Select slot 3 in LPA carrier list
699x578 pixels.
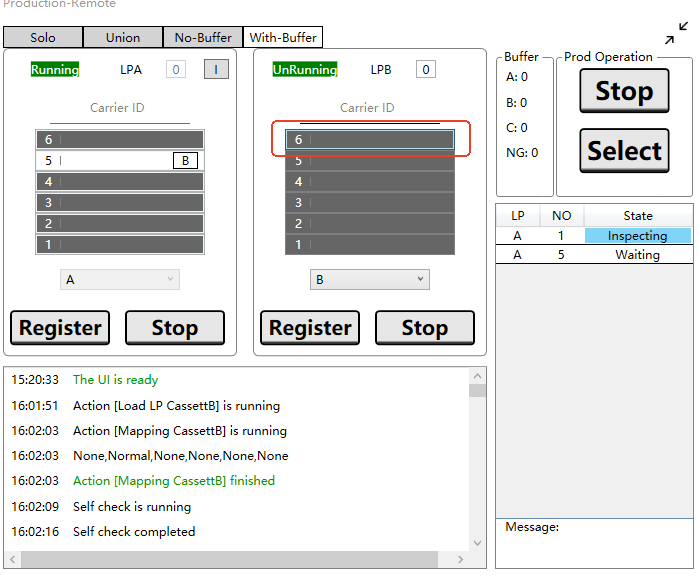[x=120, y=202]
